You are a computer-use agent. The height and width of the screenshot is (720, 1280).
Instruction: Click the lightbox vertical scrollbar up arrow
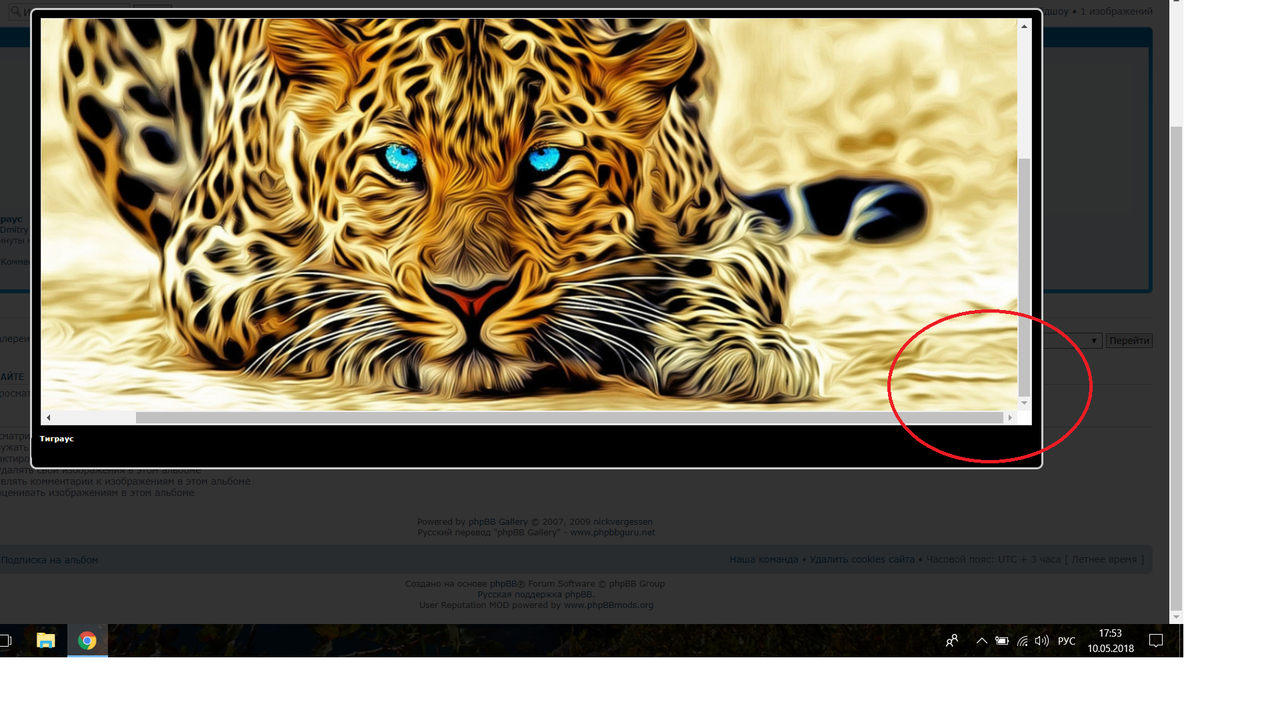coord(1024,26)
